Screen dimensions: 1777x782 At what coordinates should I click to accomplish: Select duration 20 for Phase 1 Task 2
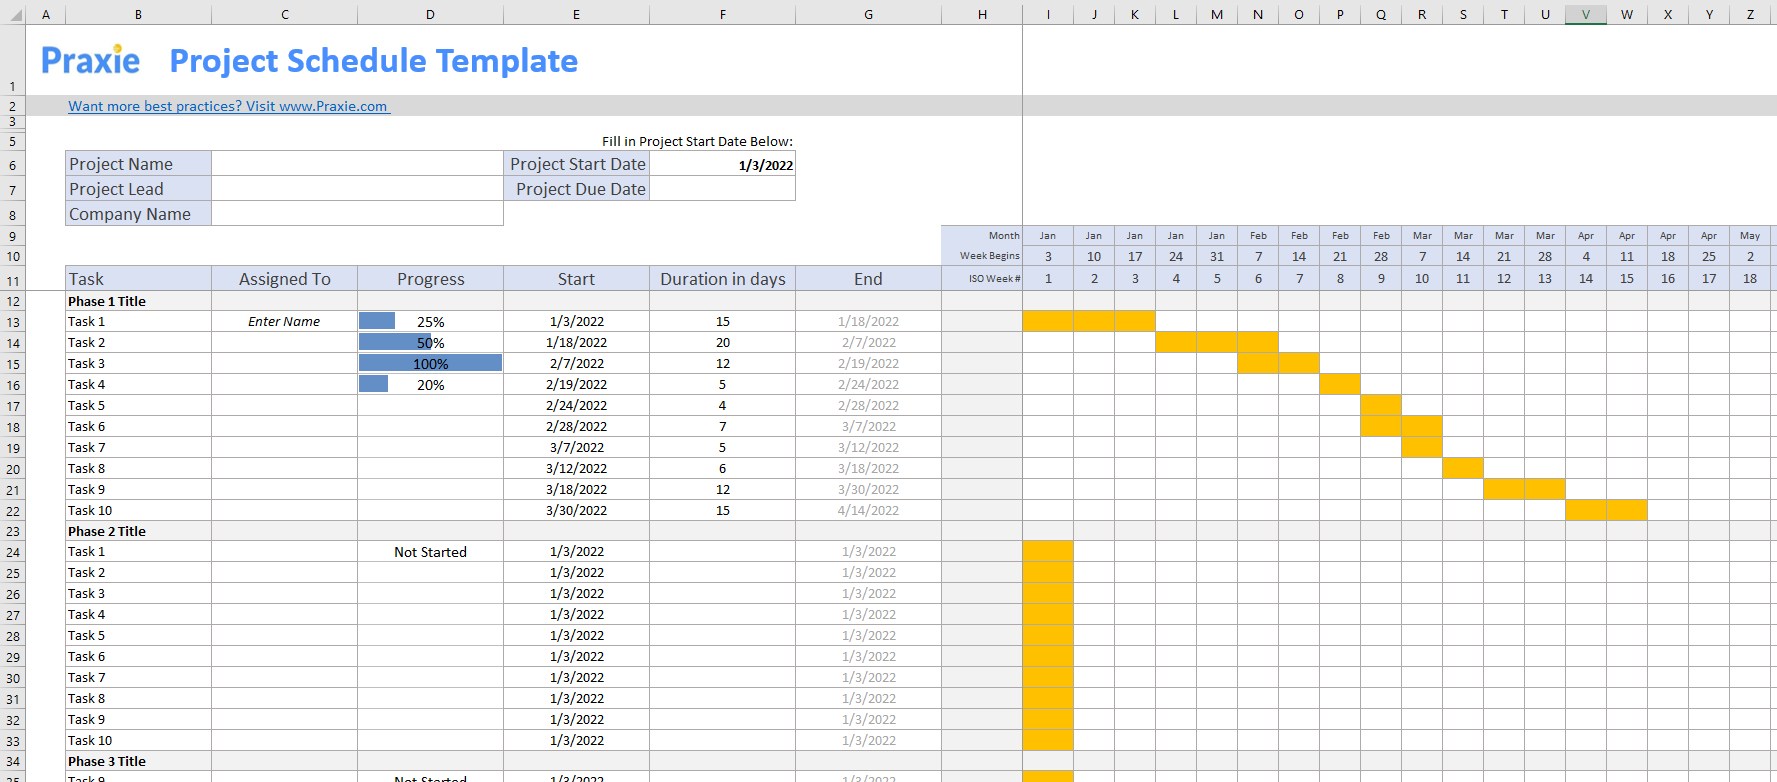pos(722,343)
